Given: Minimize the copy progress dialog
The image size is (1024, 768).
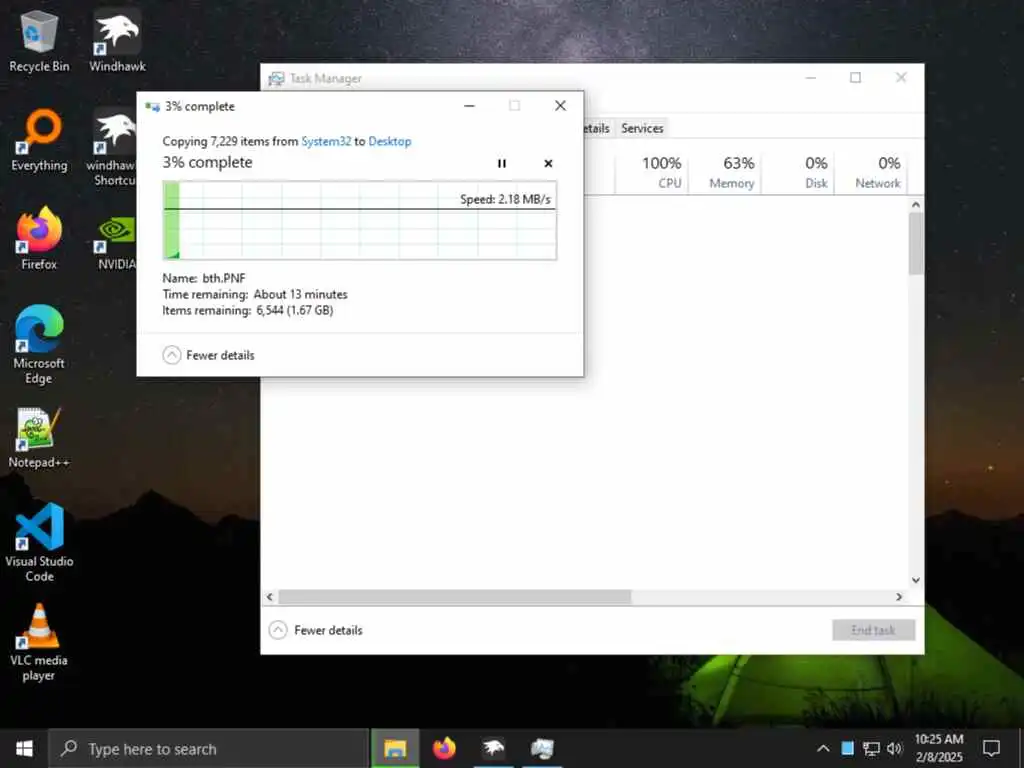Looking at the screenshot, I should [470, 106].
